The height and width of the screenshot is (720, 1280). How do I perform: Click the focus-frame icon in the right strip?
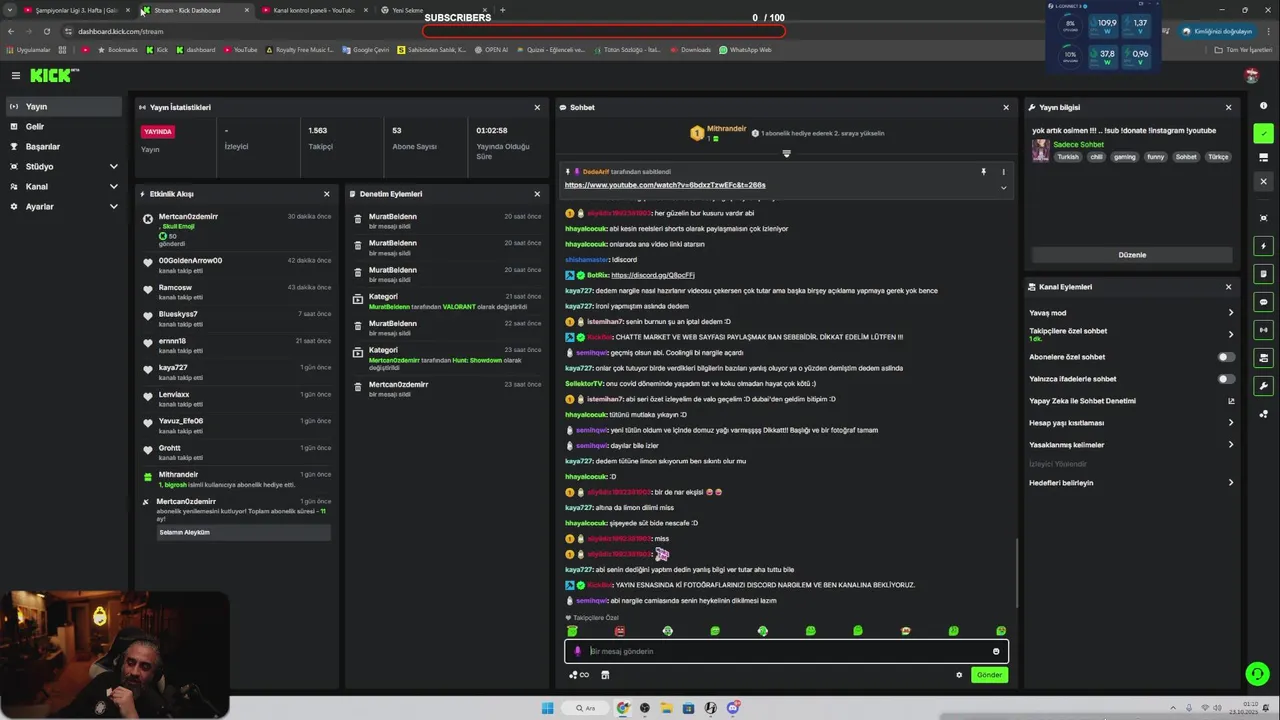click(1264, 217)
